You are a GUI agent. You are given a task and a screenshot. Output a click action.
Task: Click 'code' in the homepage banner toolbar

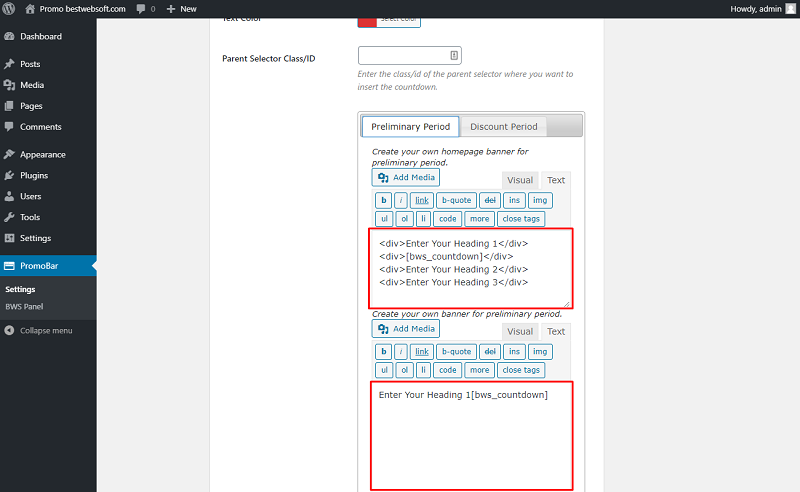tap(447, 218)
